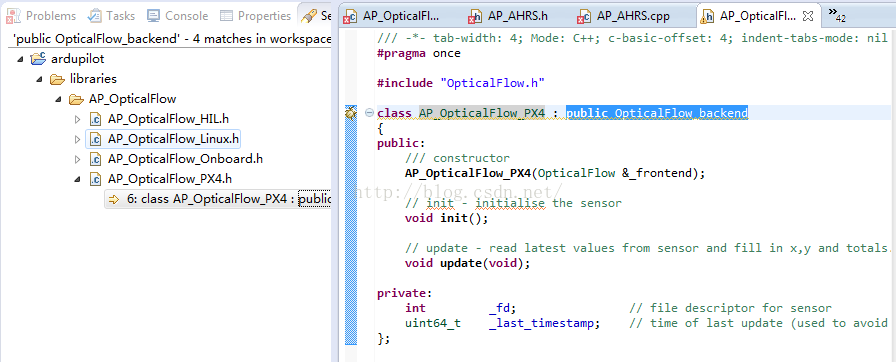The image size is (896, 362).
Task: Collapse the AP_OpticalFlow folder node
Action: pyautogui.click(x=58, y=99)
